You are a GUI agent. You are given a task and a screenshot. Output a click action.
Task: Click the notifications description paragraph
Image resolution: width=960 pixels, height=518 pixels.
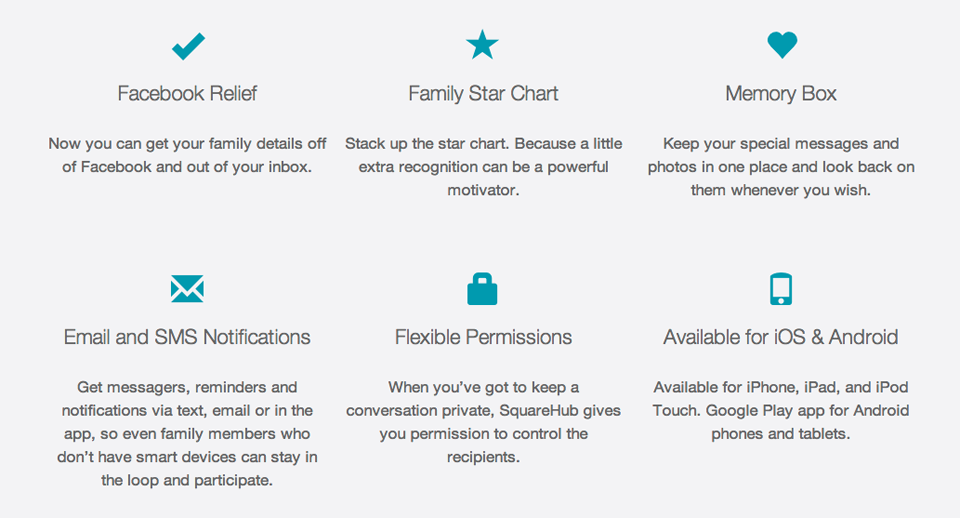(x=187, y=433)
